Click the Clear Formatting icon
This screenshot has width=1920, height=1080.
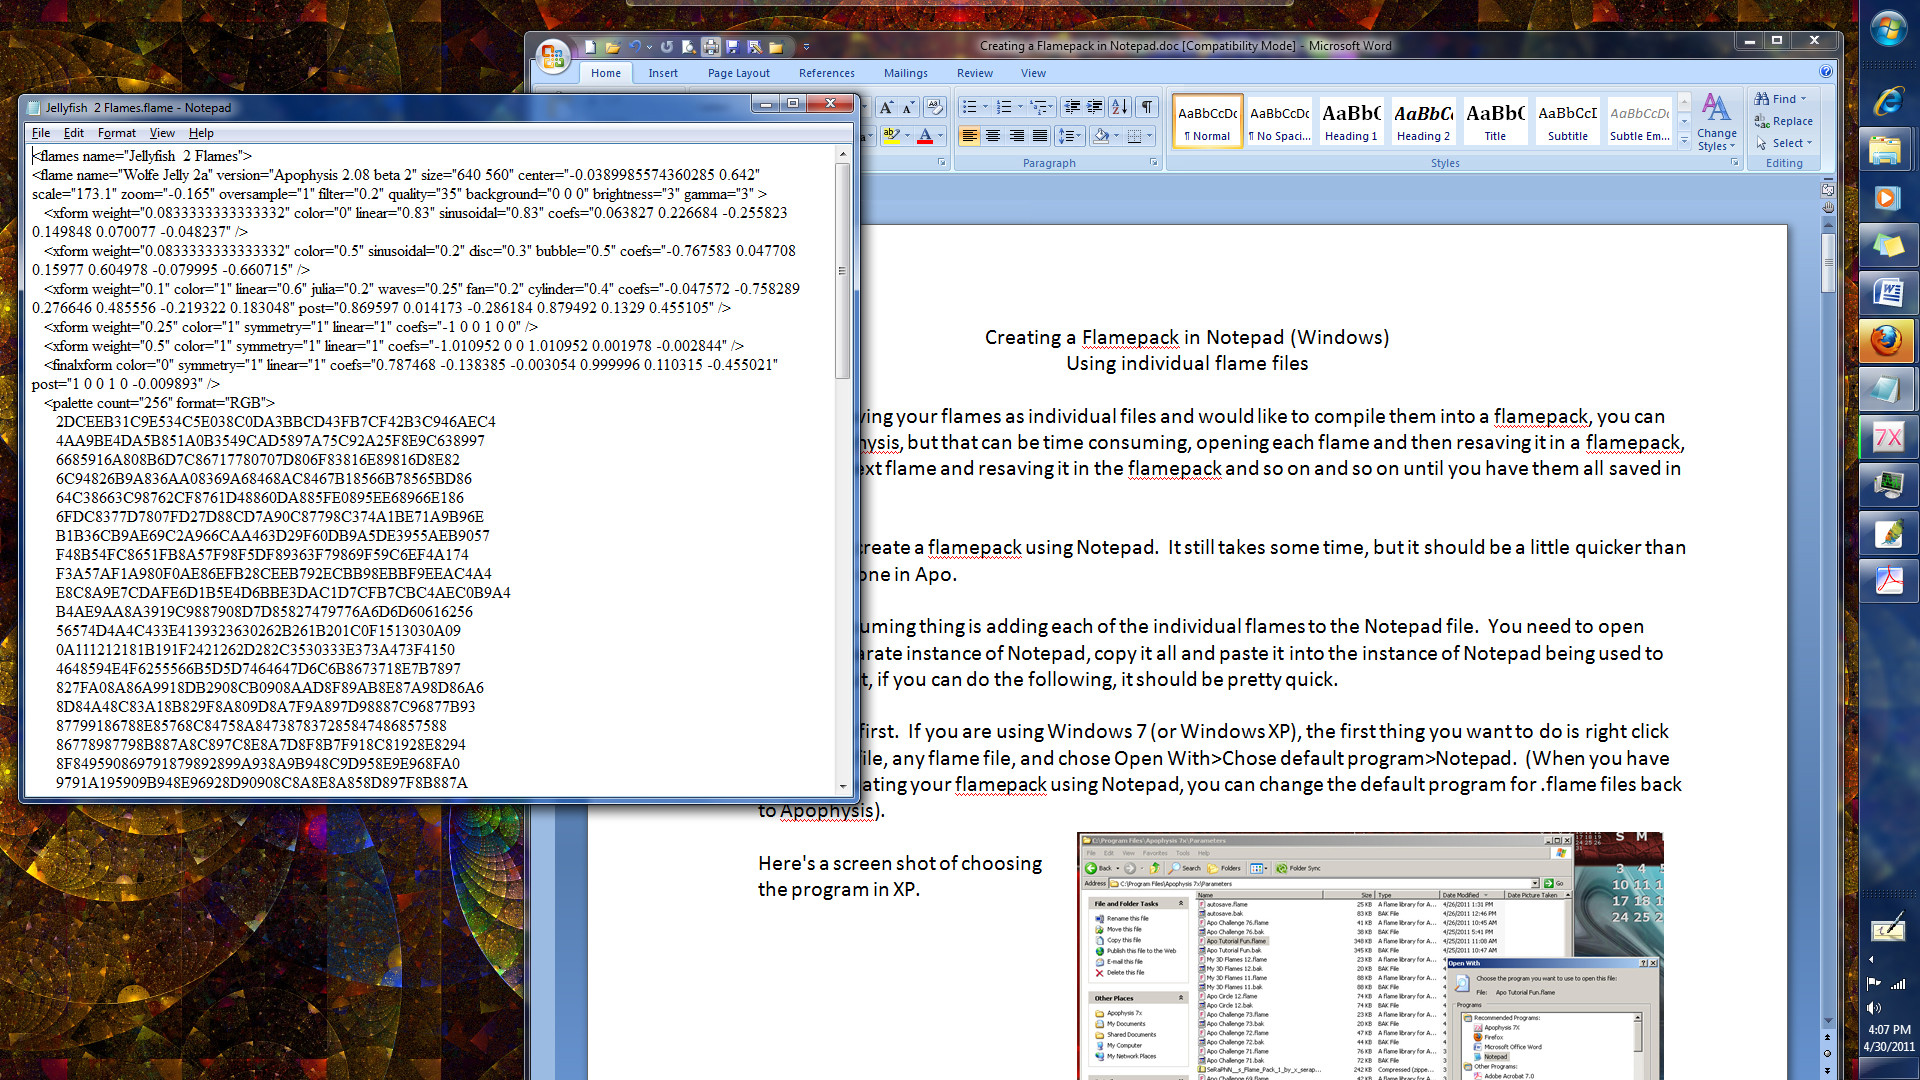[x=934, y=107]
